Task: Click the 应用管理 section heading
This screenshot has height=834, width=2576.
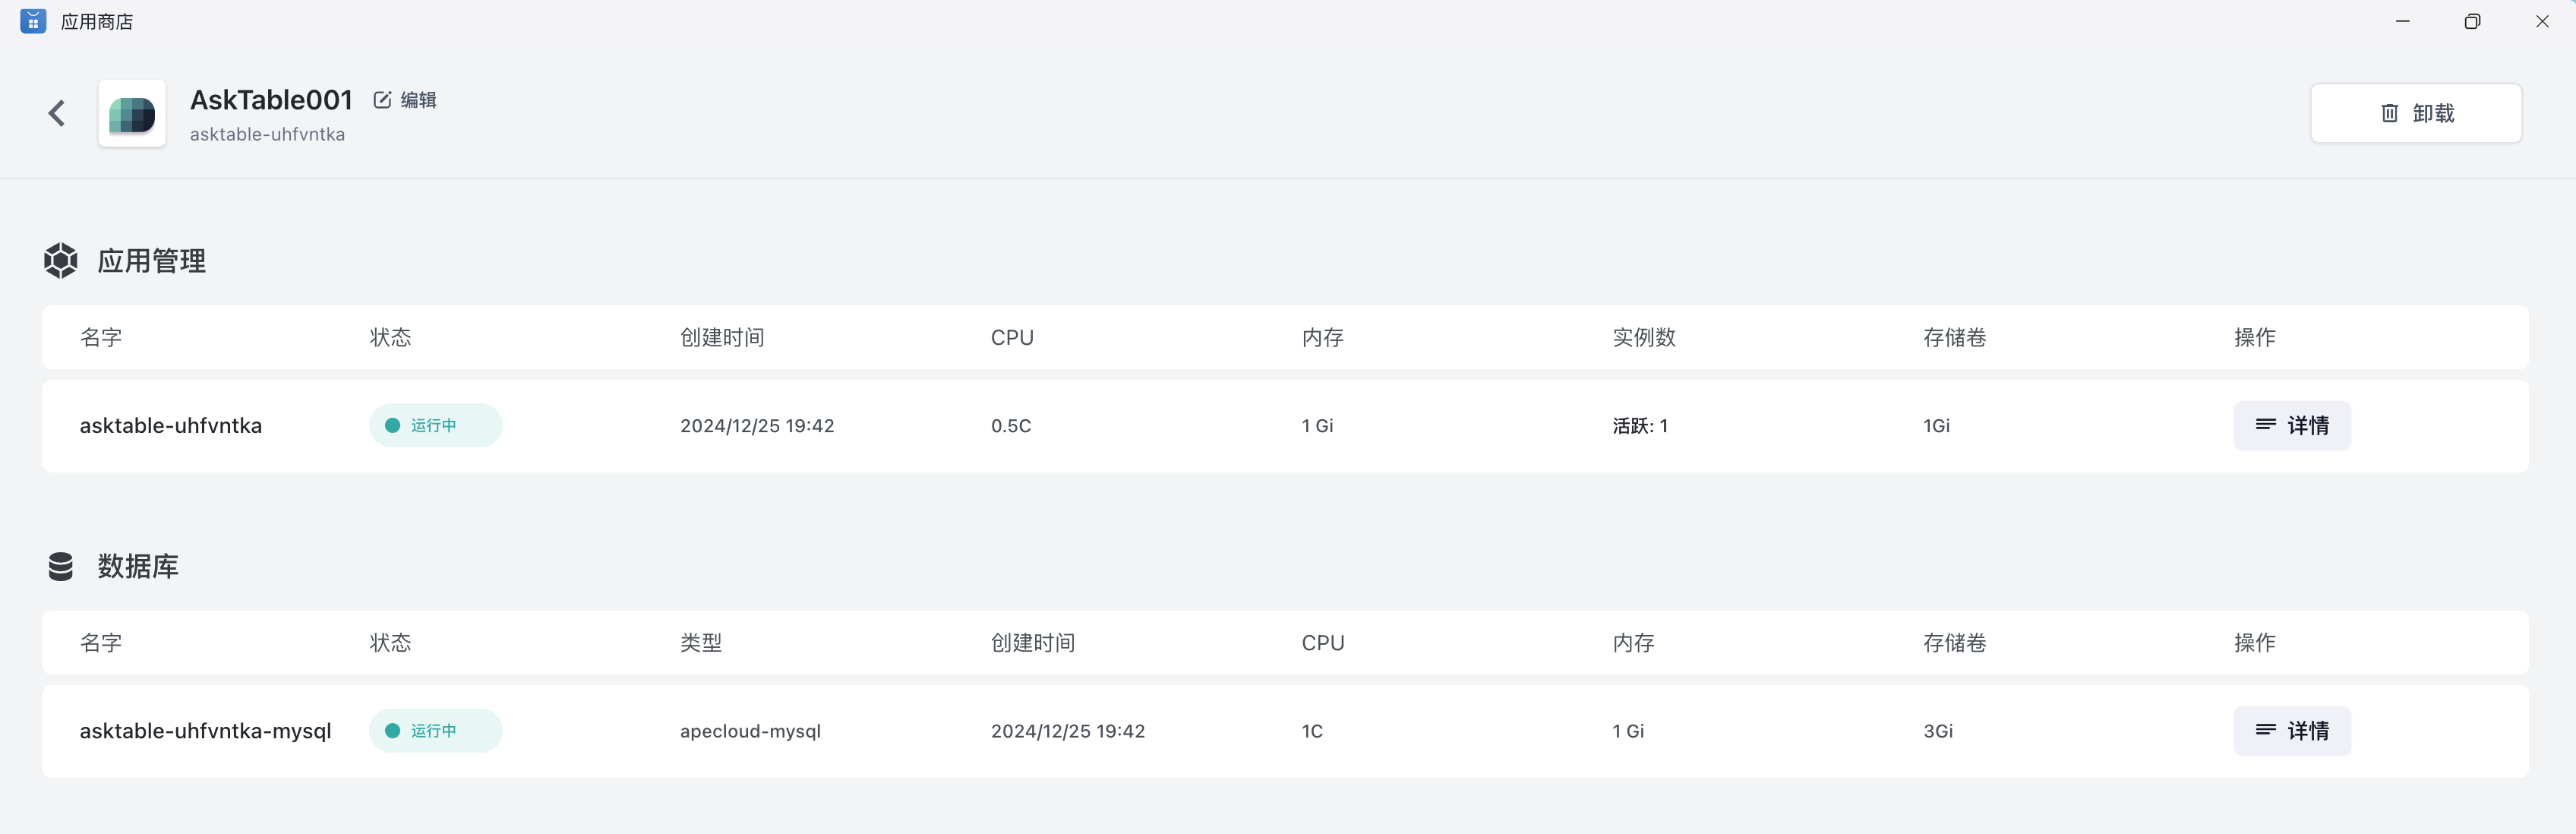Action: click(x=152, y=261)
